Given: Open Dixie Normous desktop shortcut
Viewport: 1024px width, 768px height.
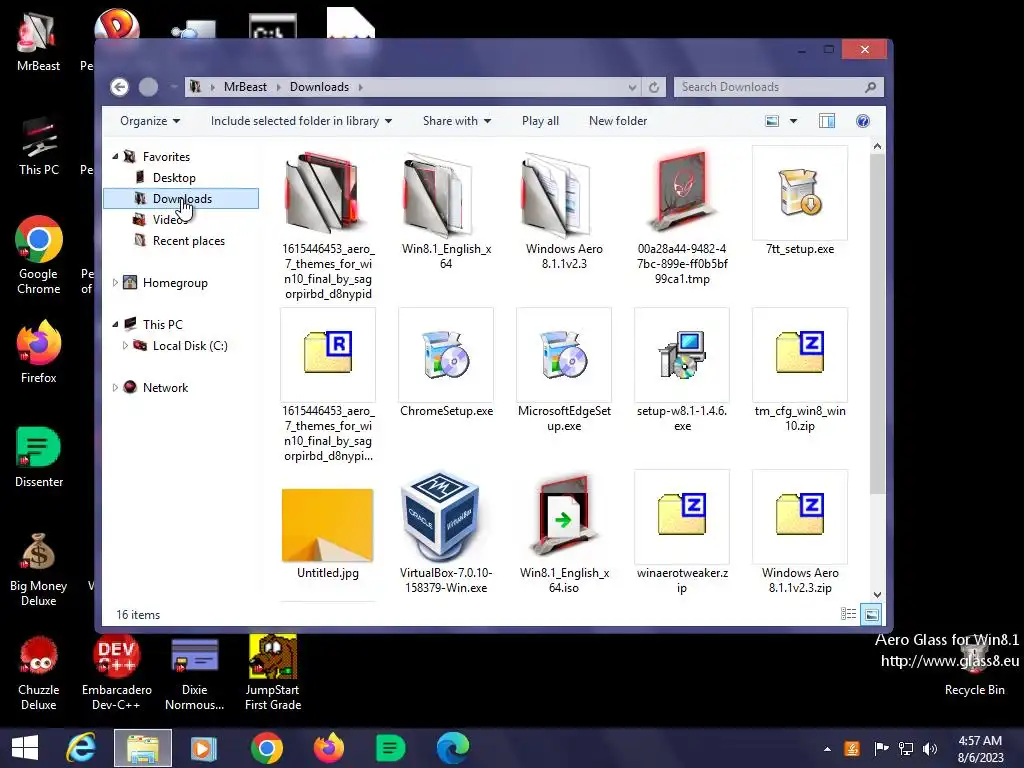Looking at the screenshot, I should (x=195, y=673).
